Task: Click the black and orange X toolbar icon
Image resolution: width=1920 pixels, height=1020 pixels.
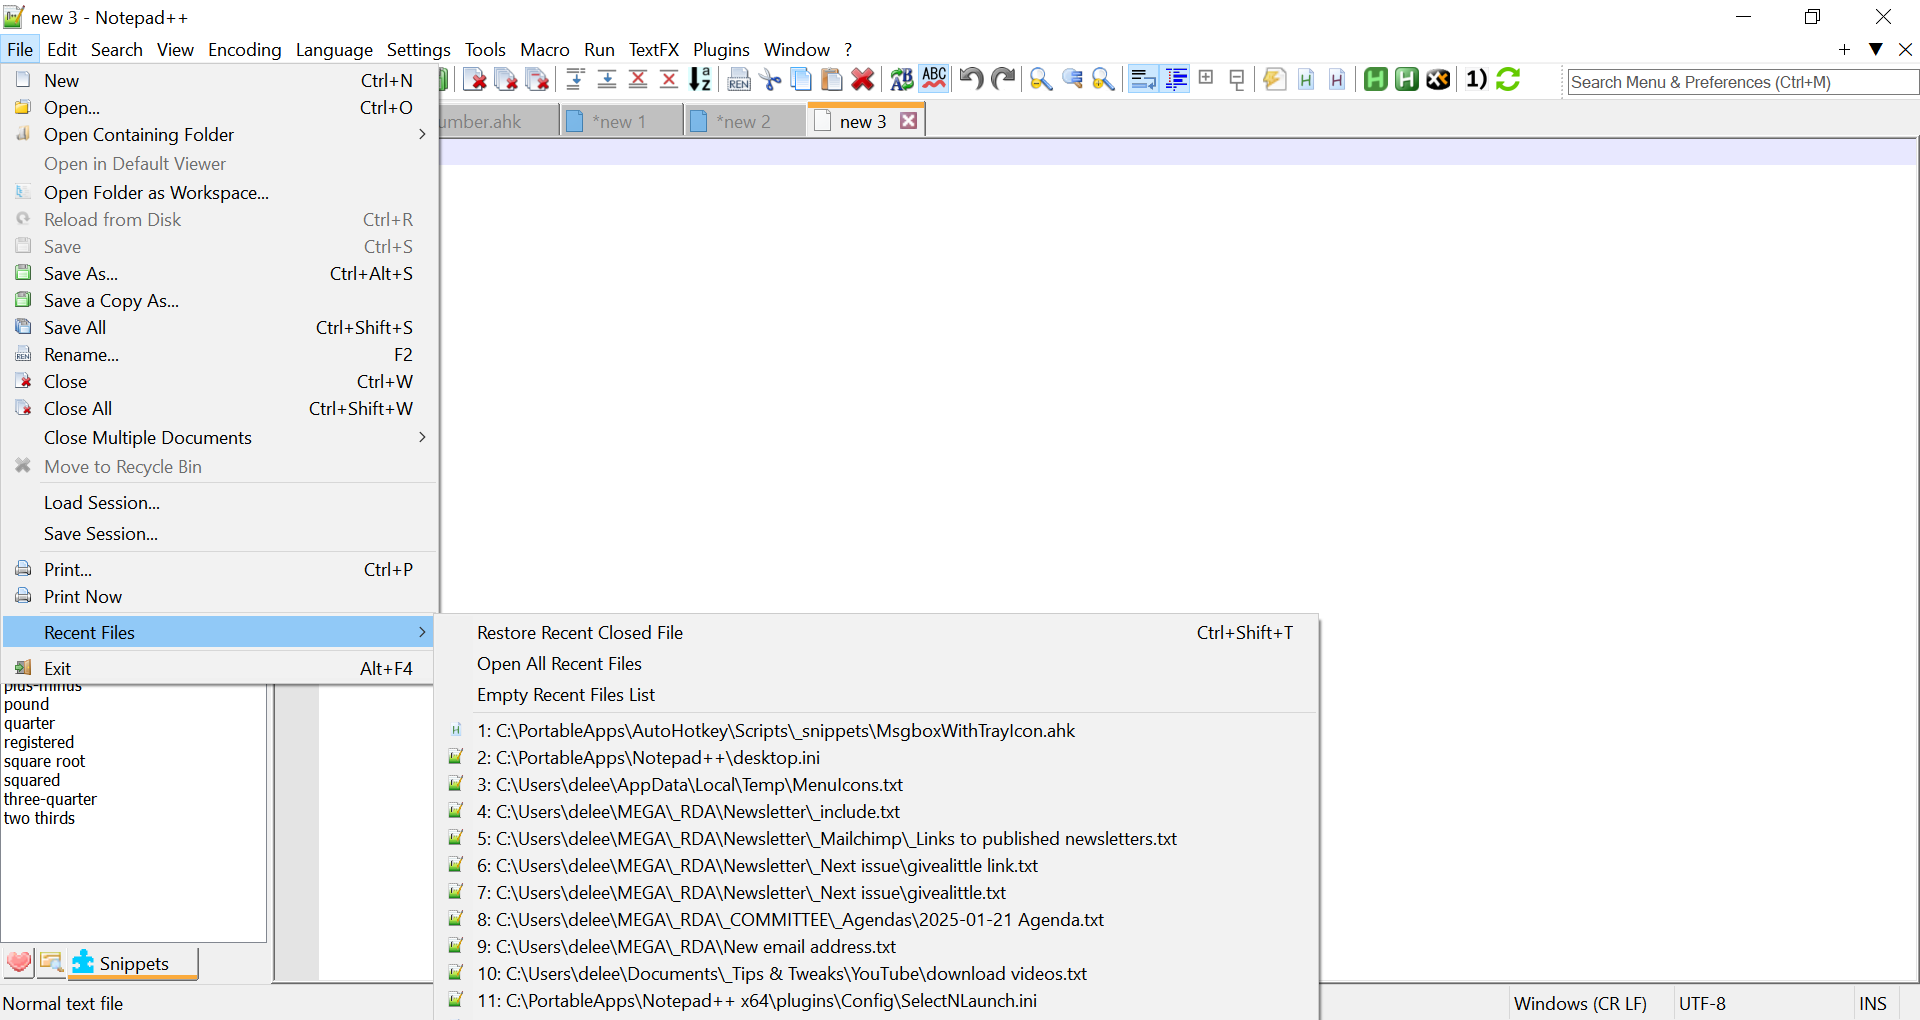Action: (x=1438, y=79)
